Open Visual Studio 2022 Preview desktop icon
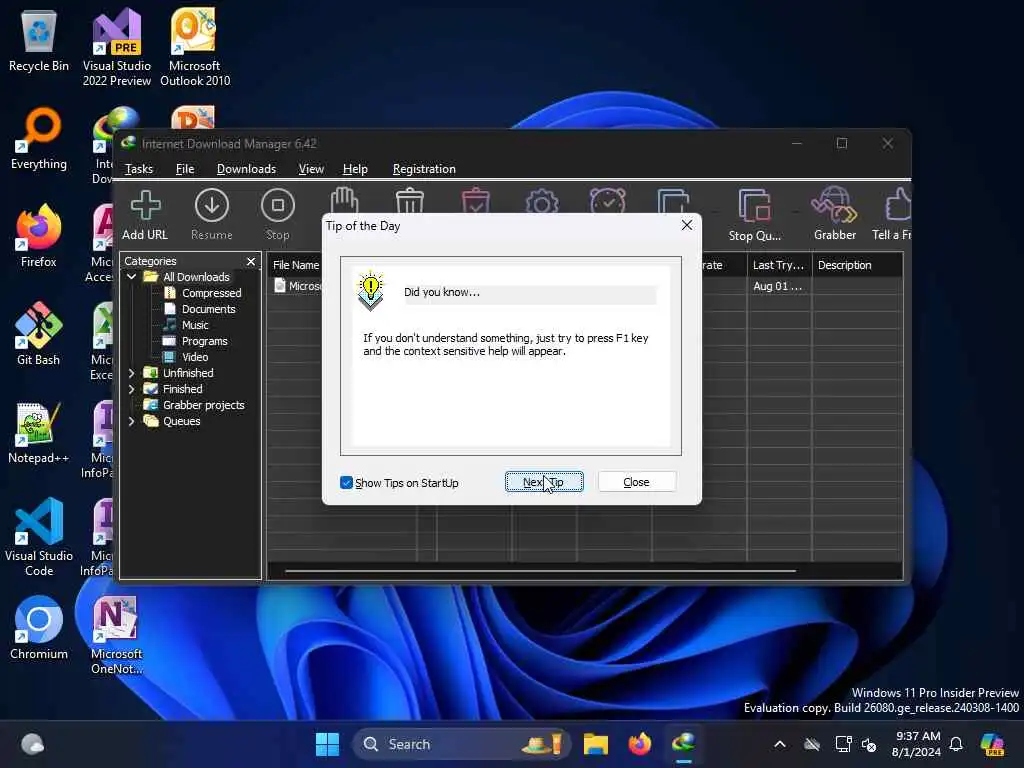1024x768 pixels. point(117,47)
